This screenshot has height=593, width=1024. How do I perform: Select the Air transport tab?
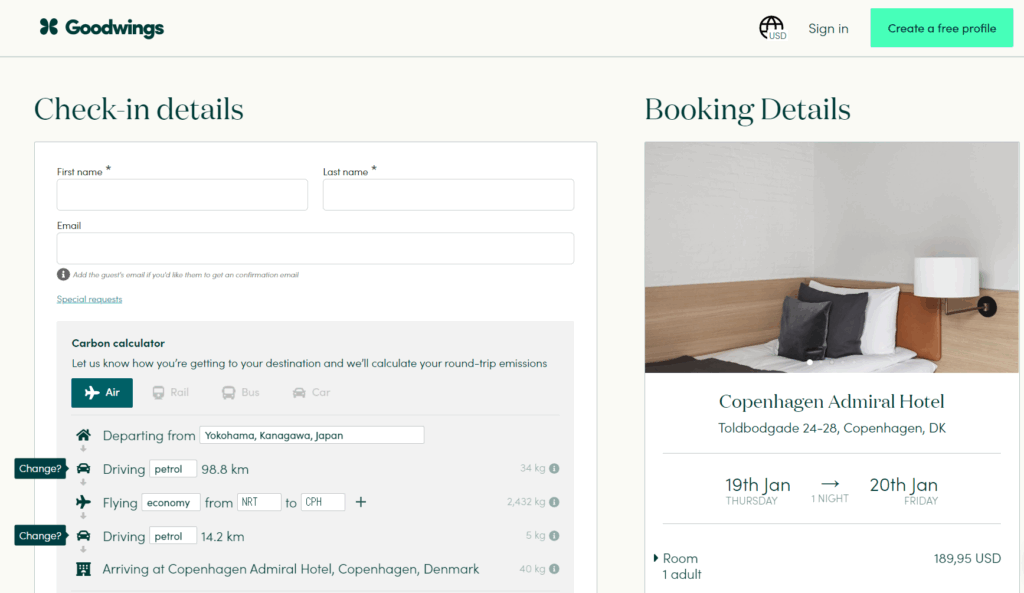click(x=102, y=393)
